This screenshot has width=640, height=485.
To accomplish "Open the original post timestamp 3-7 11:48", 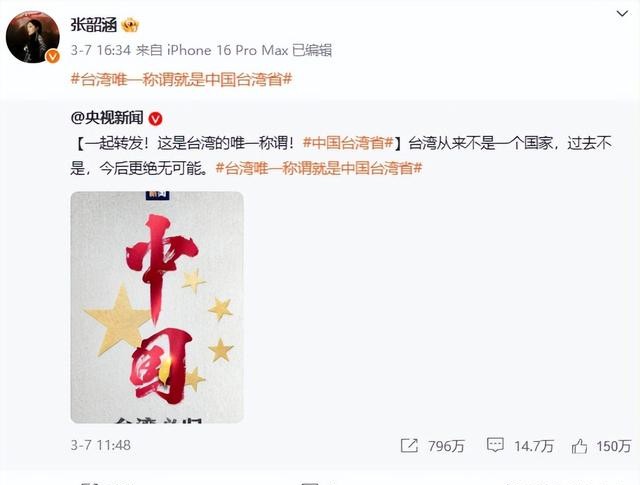I will 100,445.
